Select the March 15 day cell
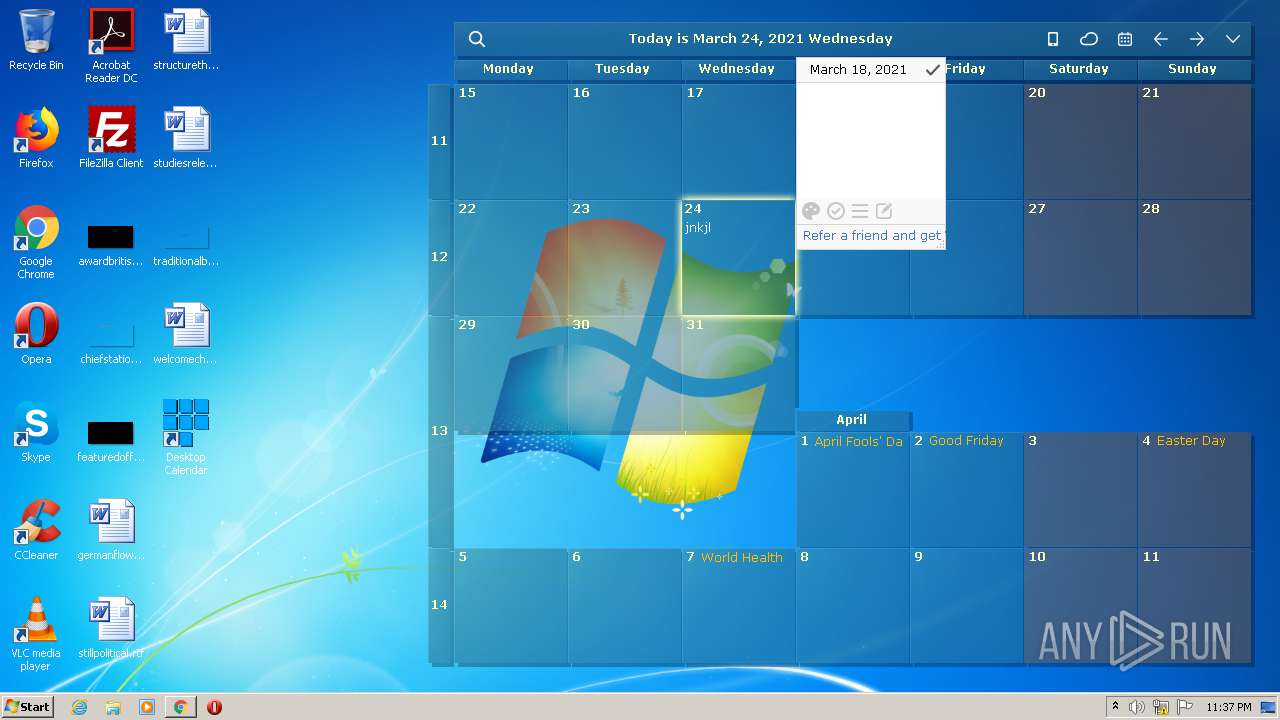Screen dimensions: 1280x720 511,141
